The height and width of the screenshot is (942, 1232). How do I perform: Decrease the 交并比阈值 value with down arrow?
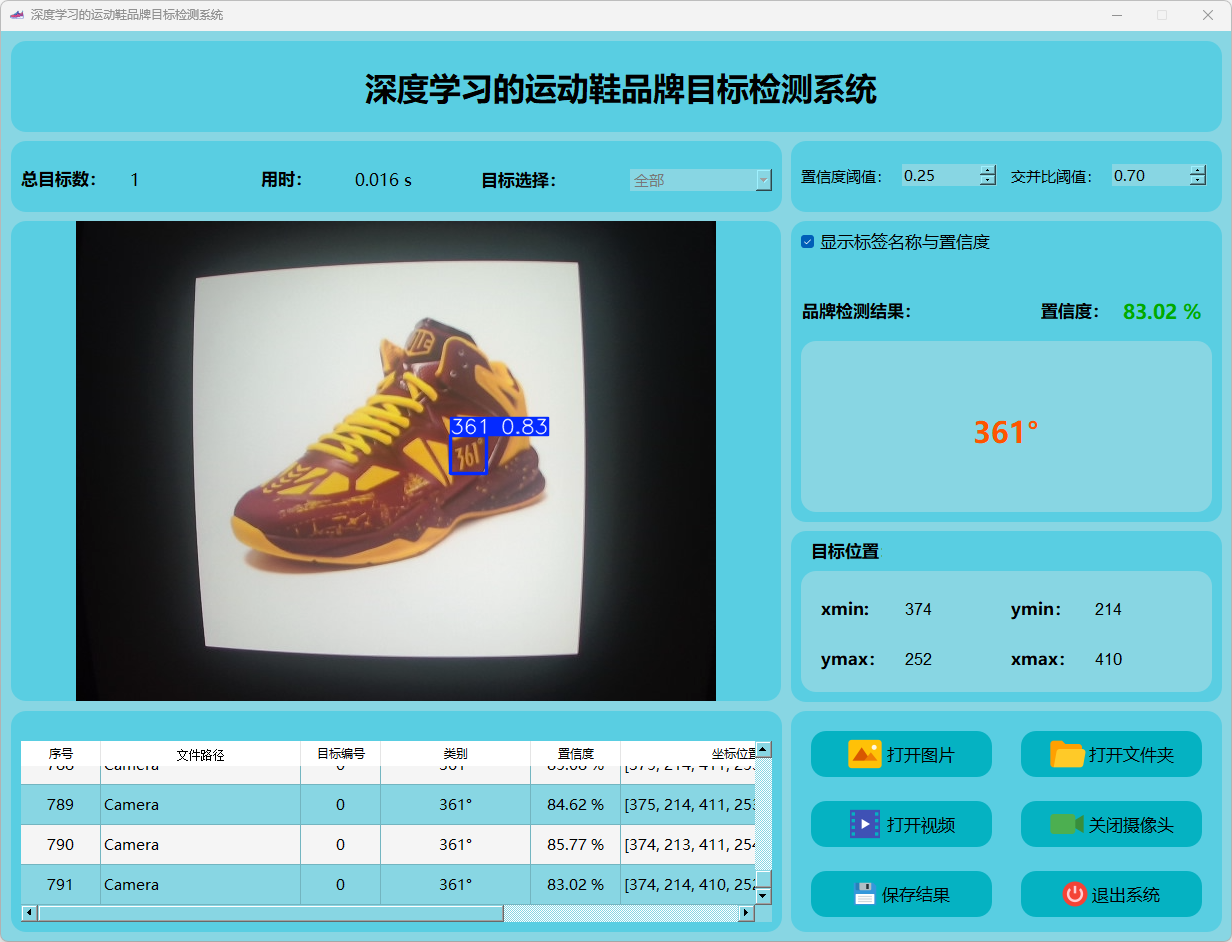coord(1198,181)
